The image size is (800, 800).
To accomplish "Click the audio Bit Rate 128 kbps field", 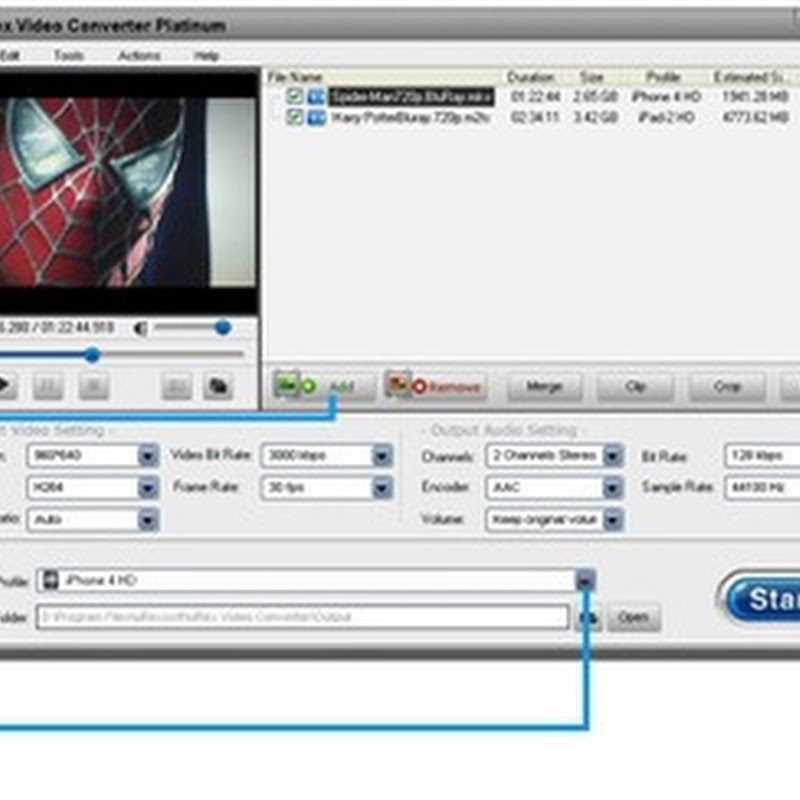I will 762,456.
